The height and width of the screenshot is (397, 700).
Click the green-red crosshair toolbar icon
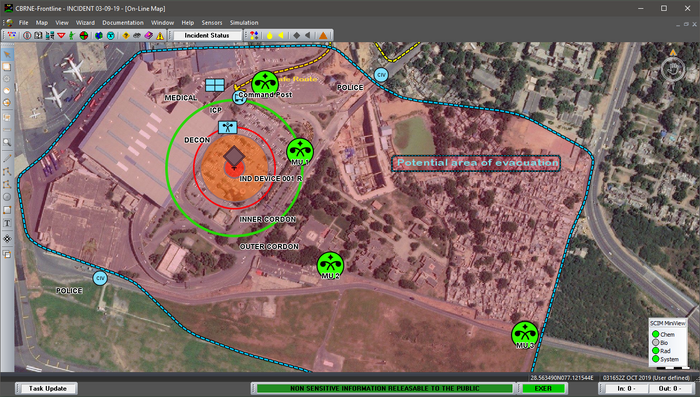[83, 36]
